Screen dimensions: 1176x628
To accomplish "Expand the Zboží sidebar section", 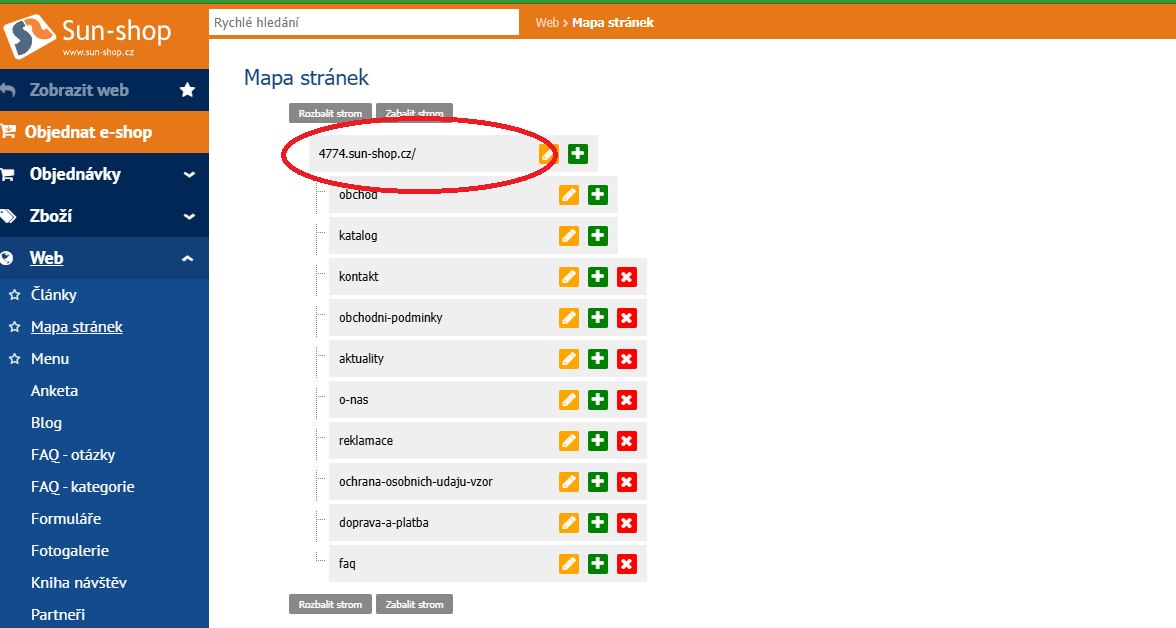I will pyautogui.click(x=188, y=216).
